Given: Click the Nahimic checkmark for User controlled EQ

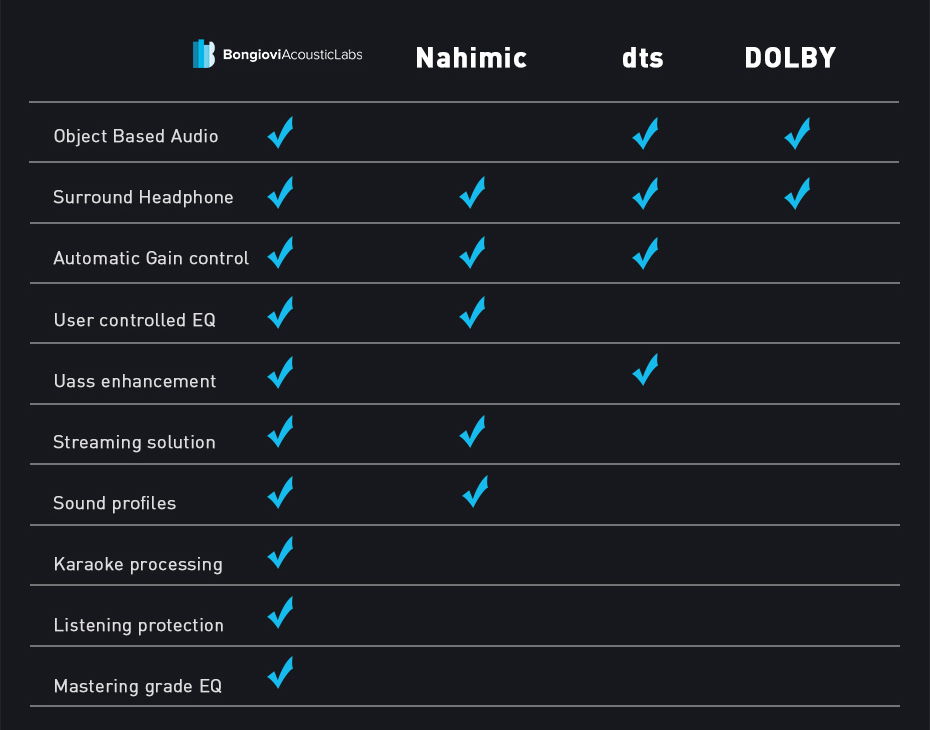Looking at the screenshot, I should (x=473, y=313).
